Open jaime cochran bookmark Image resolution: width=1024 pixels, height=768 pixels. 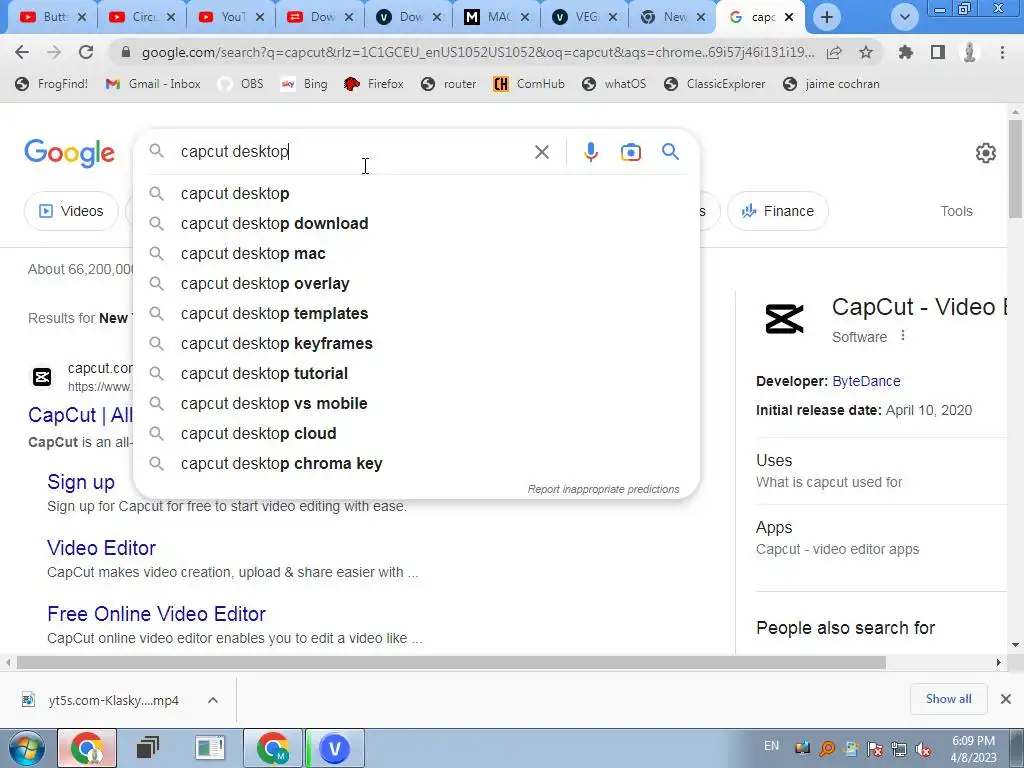click(831, 84)
